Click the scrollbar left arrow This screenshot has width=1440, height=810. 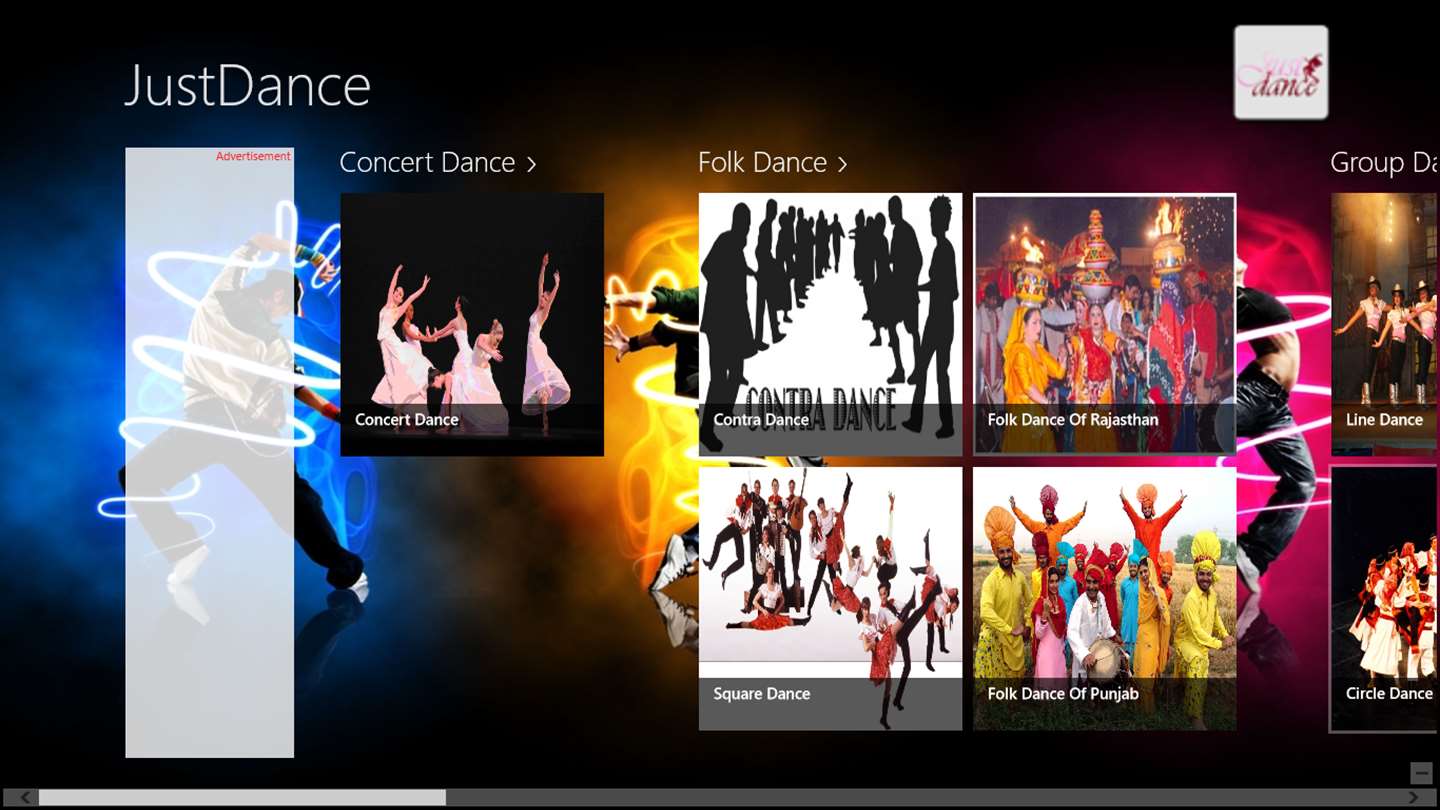[25, 797]
